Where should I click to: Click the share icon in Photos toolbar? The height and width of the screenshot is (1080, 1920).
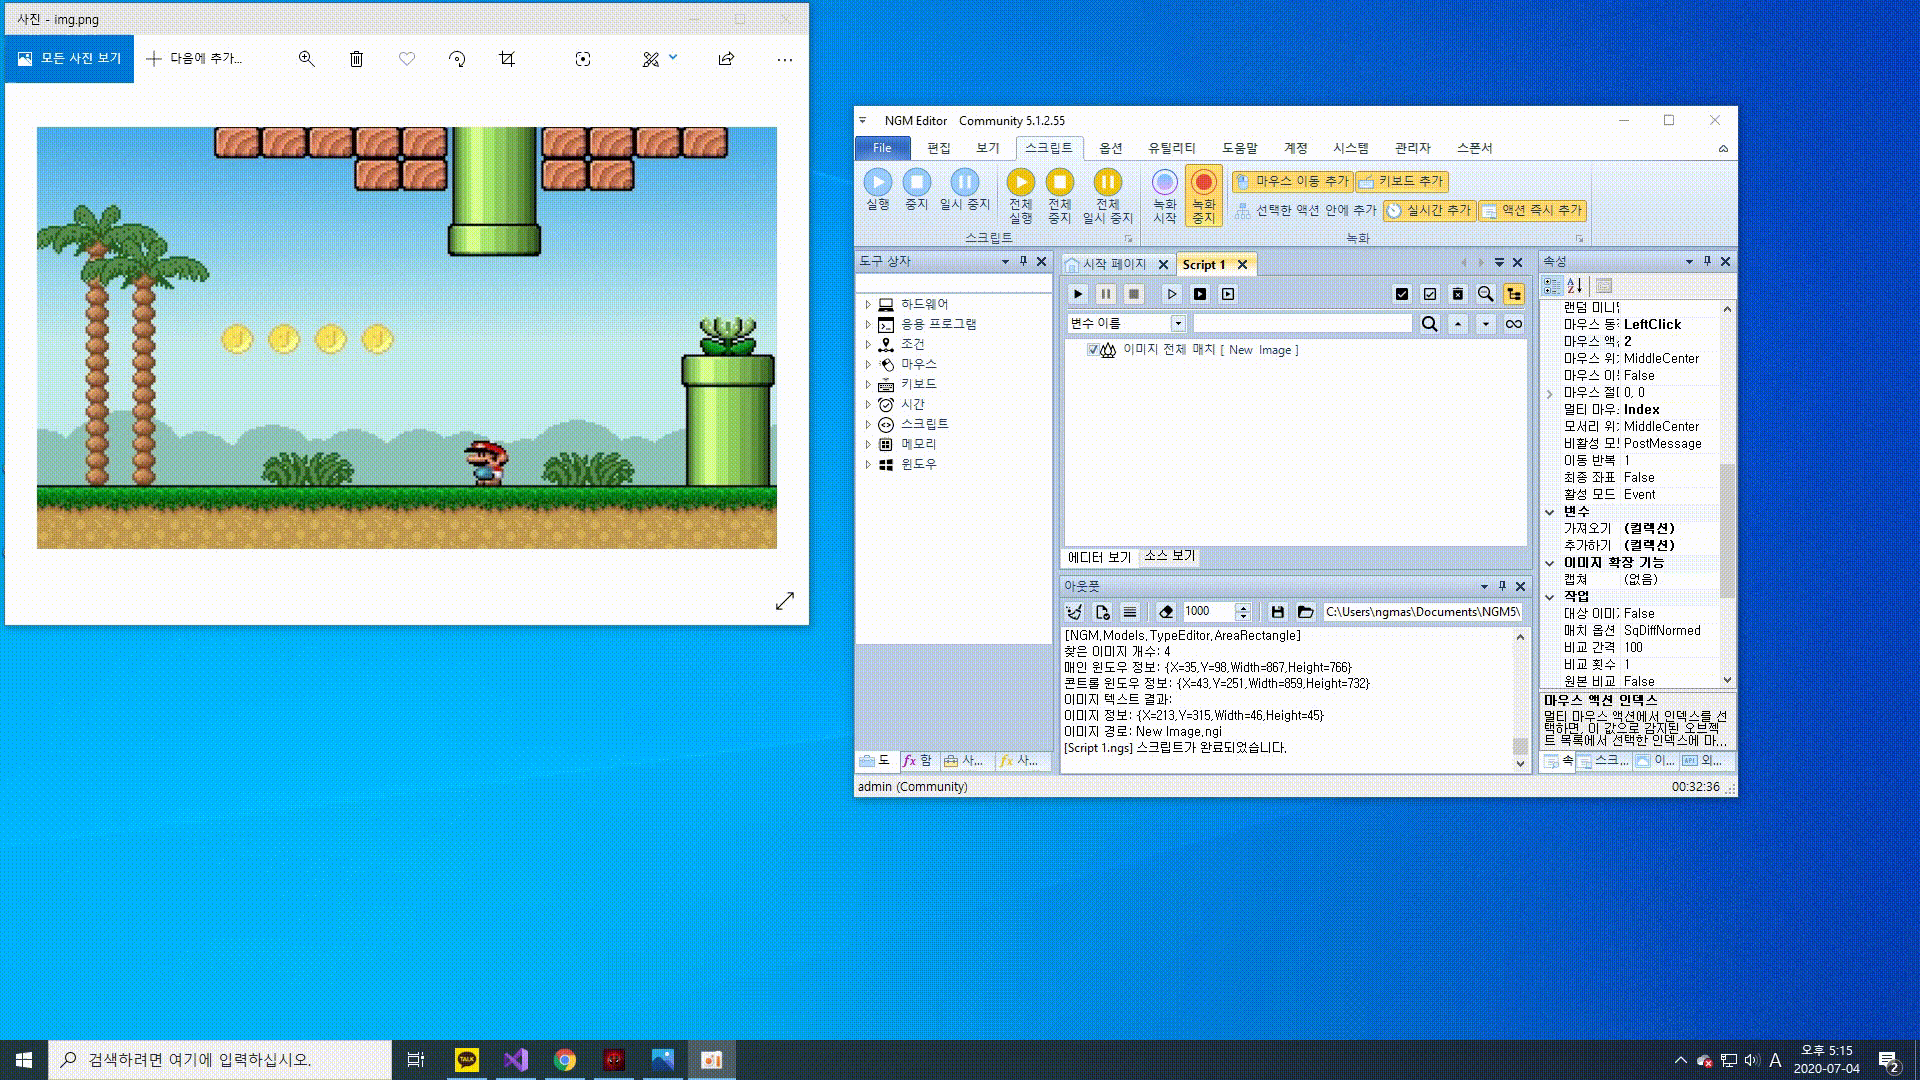coord(726,59)
